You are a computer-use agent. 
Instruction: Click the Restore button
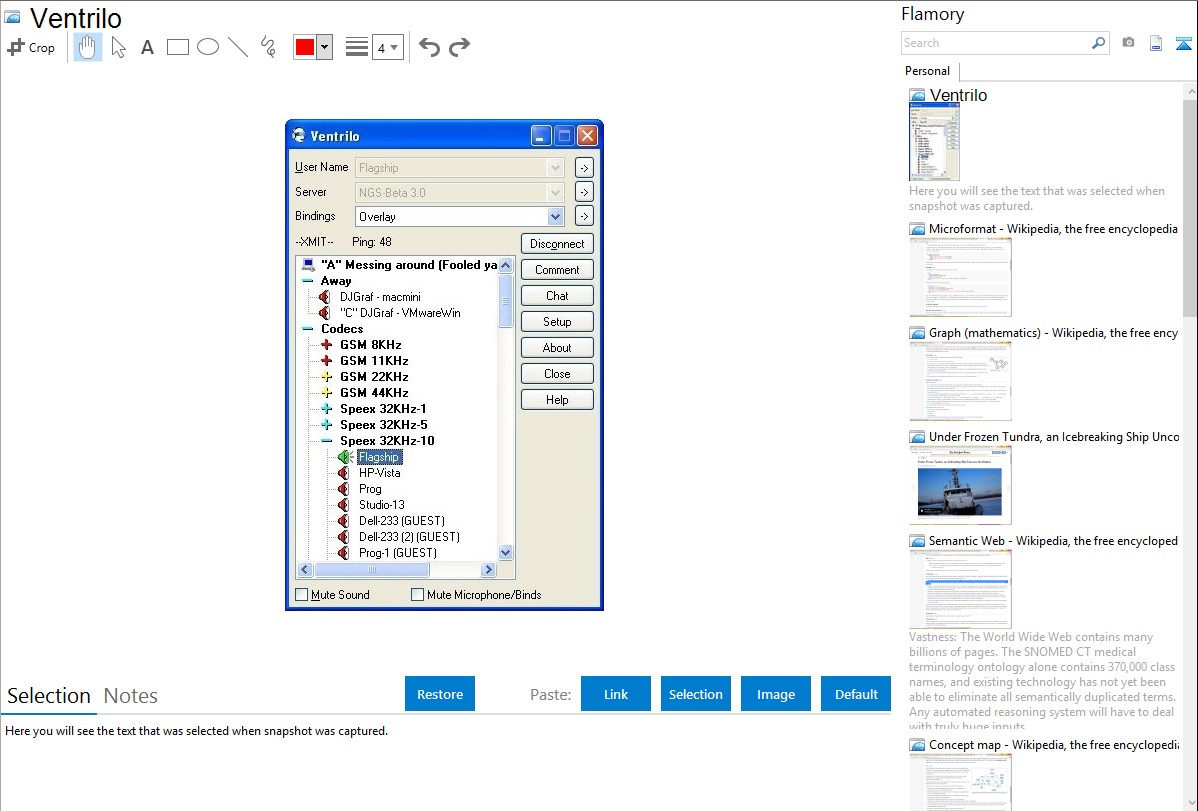440,694
